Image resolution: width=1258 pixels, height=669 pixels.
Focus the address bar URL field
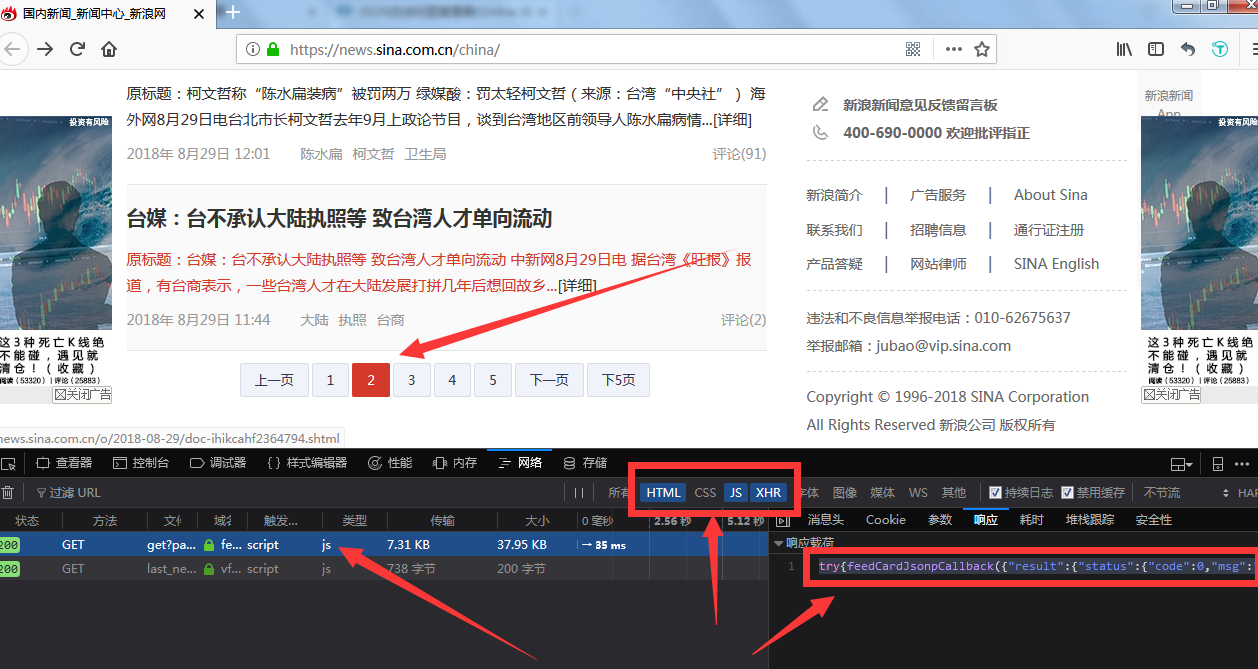pyautogui.click(x=590, y=49)
